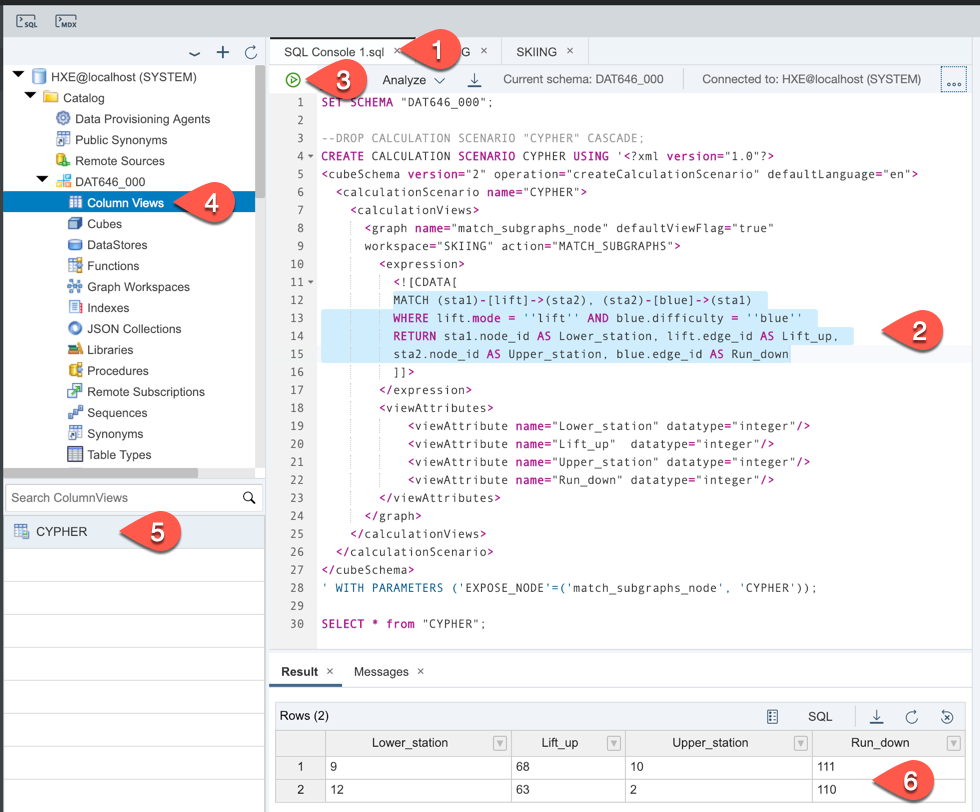Open the console more options menu
The width and height of the screenshot is (980, 812).
(x=954, y=80)
